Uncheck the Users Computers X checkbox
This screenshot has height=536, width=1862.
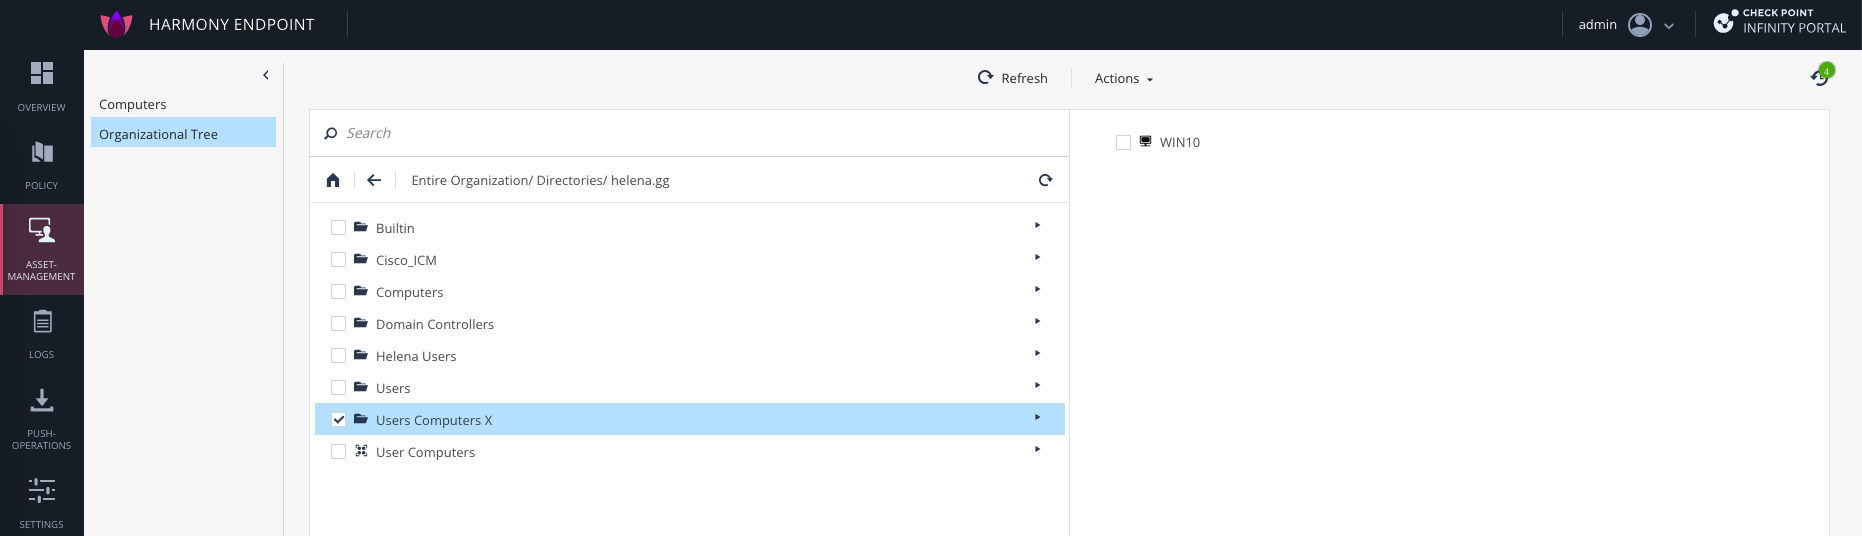coord(338,420)
